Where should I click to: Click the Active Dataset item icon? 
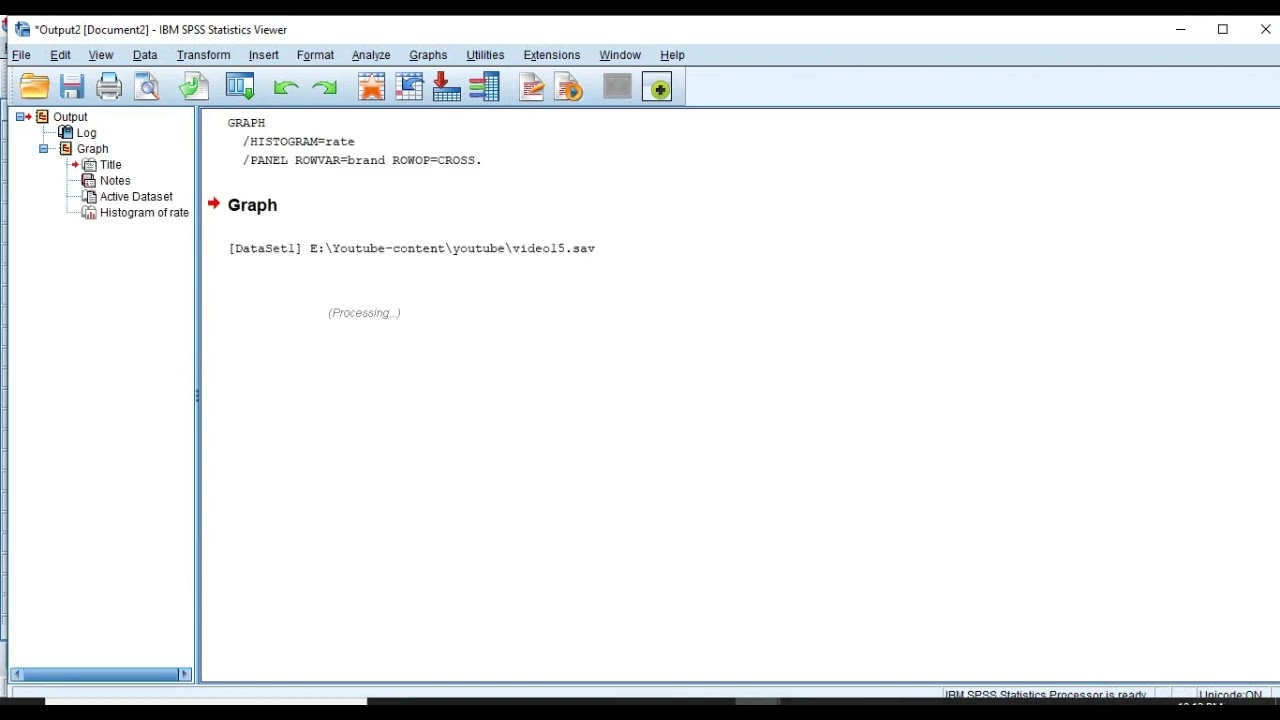click(89, 196)
